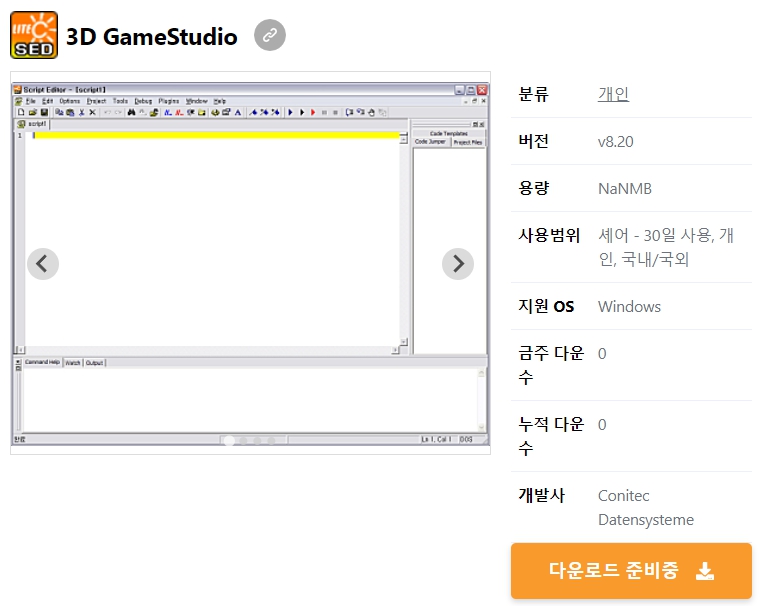This screenshot has height=606, width=763.
Task: Click the orange SED app logo
Action: 34,35
